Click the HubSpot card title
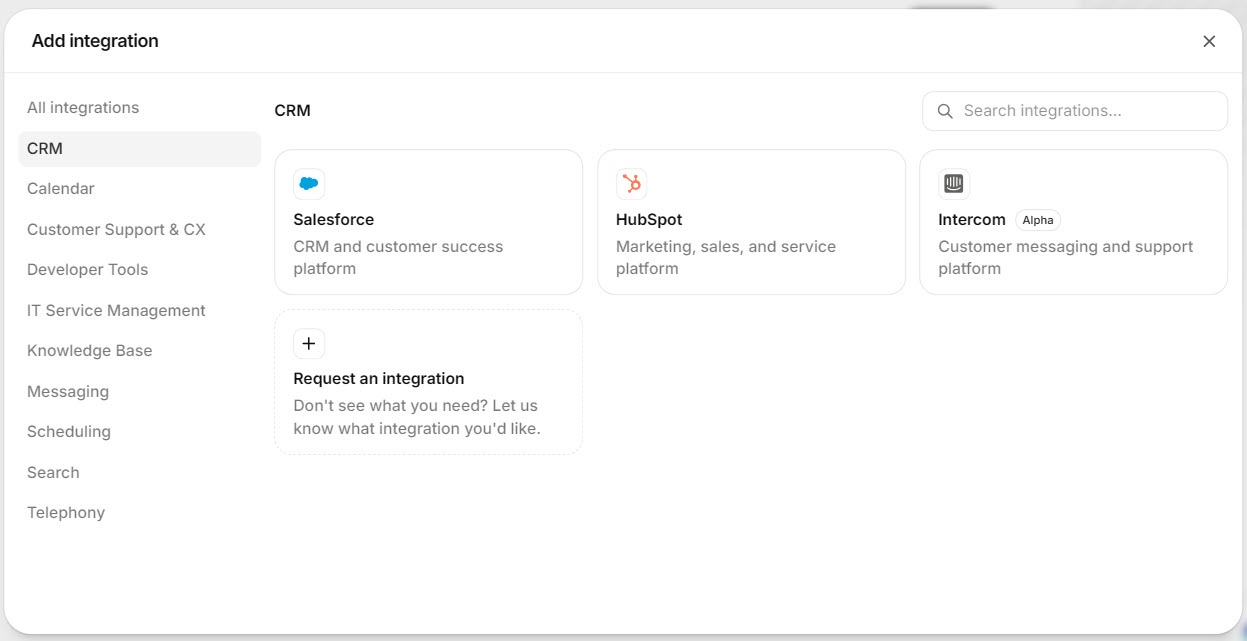Viewport: 1247px width, 641px height. tap(649, 220)
